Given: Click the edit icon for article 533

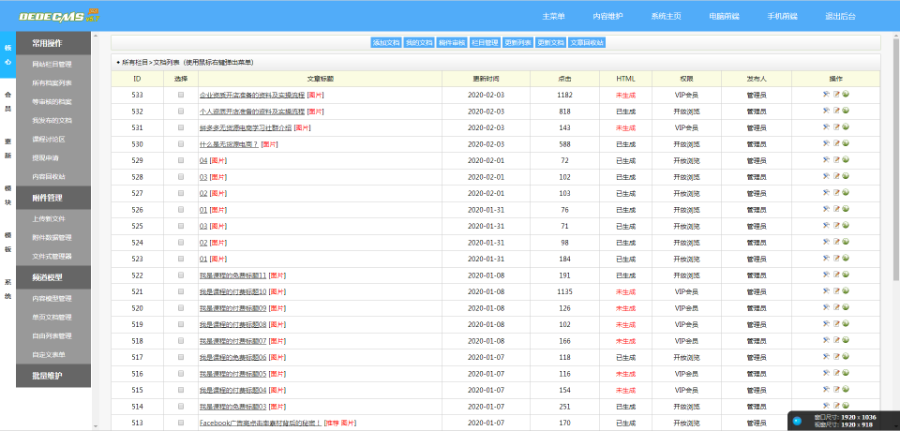Looking at the screenshot, I should tap(836, 95).
